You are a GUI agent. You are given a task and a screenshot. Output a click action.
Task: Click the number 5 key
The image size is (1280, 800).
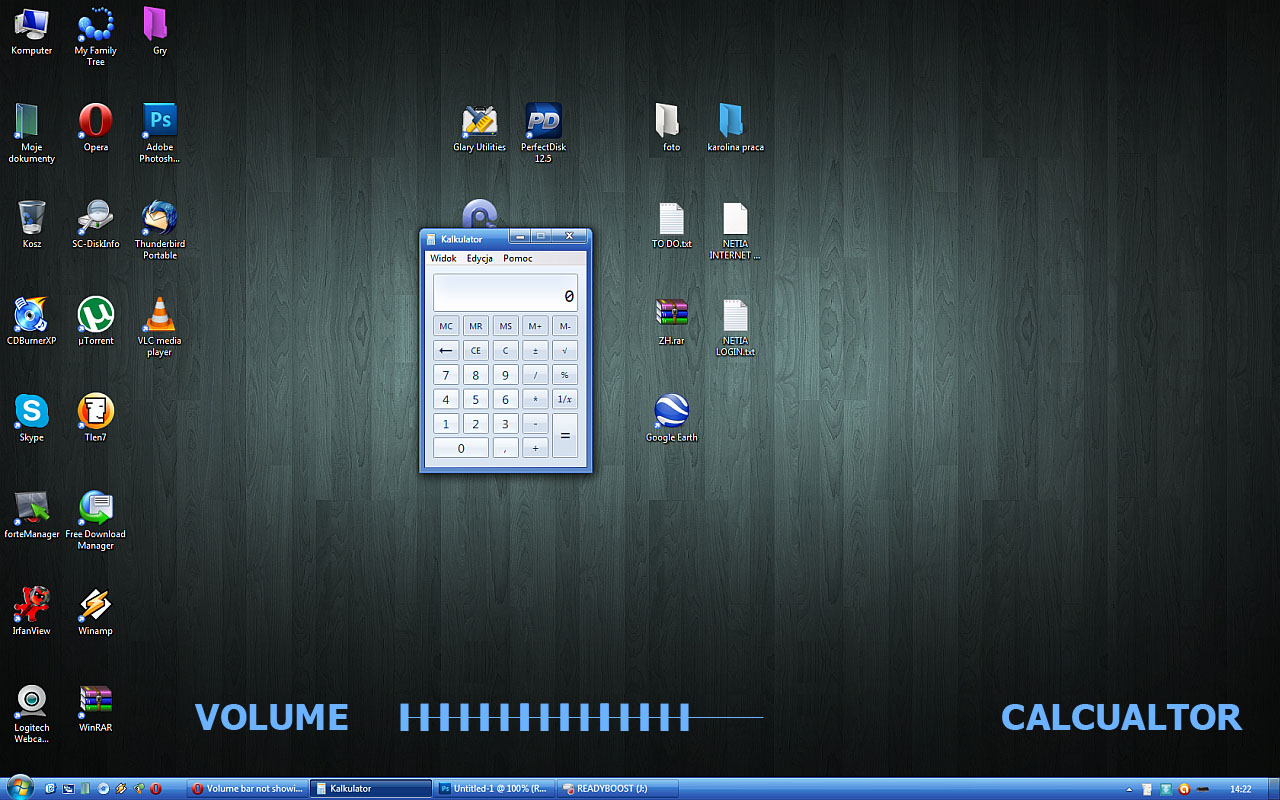[x=476, y=399]
